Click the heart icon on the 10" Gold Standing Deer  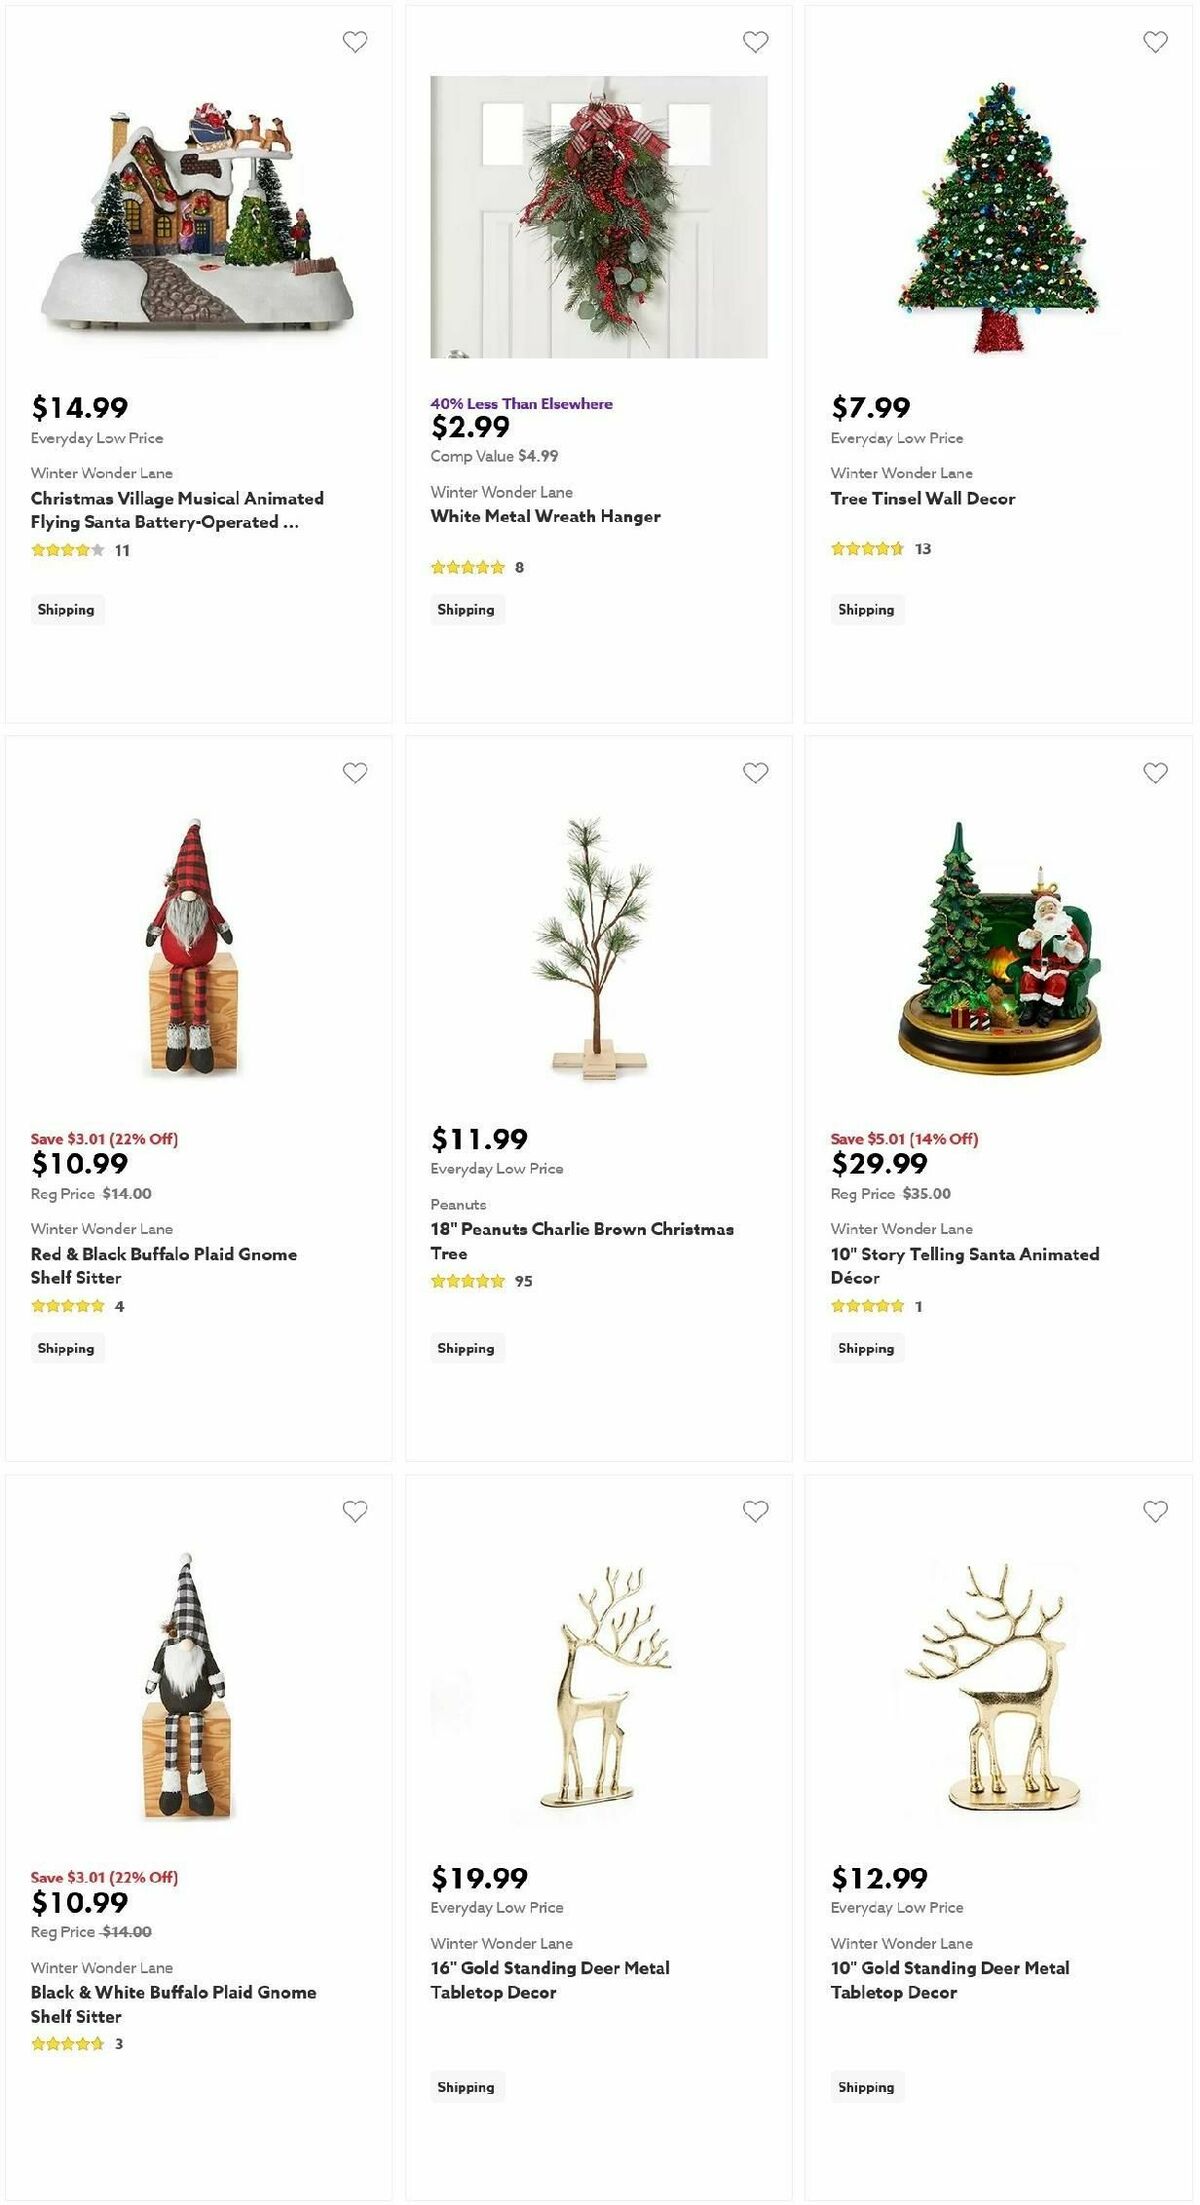[1155, 1512]
